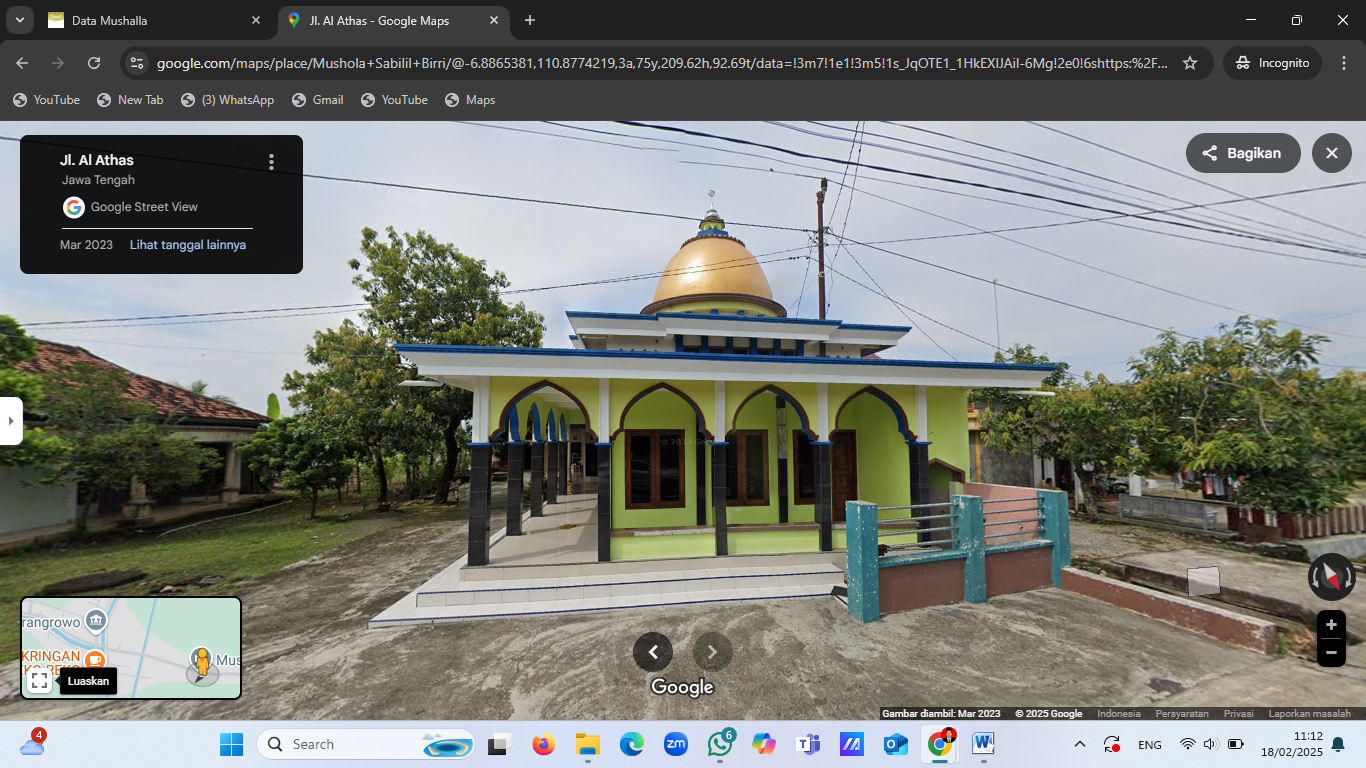Open the WhatsApp bookmark
The image size is (1366, 768).
[x=227, y=100]
